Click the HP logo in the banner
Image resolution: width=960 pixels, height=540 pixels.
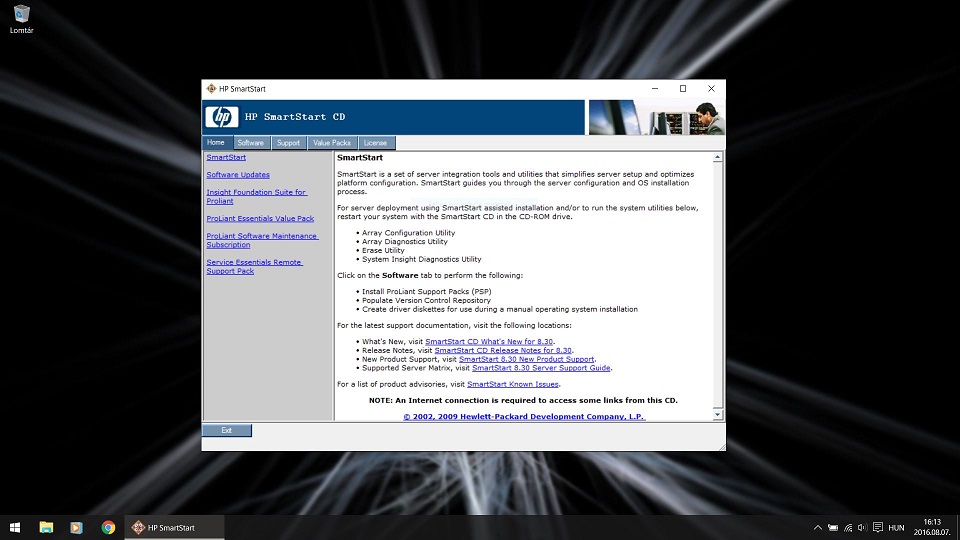click(222, 116)
